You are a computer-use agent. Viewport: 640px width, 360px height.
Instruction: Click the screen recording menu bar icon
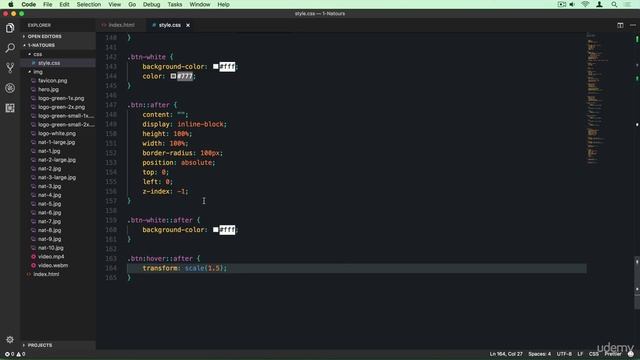(562, 4)
